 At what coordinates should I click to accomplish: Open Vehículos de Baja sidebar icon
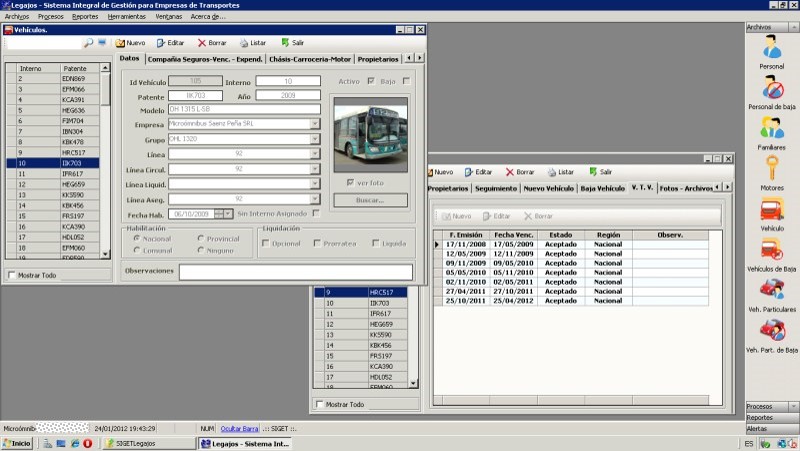click(x=771, y=251)
